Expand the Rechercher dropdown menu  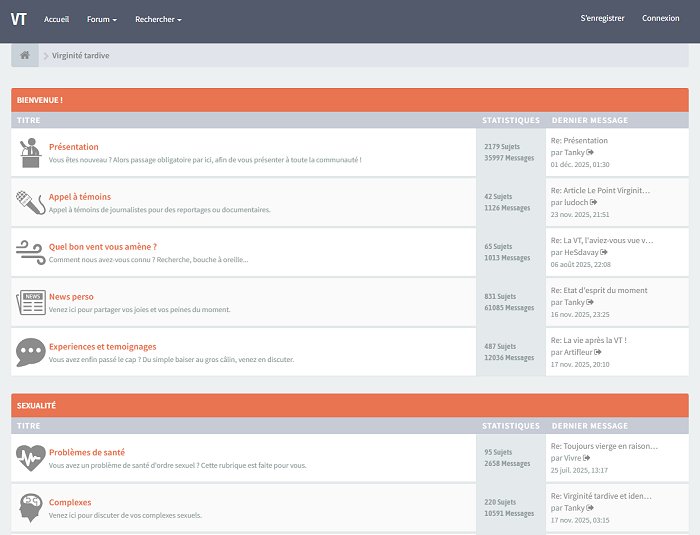point(158,19)
